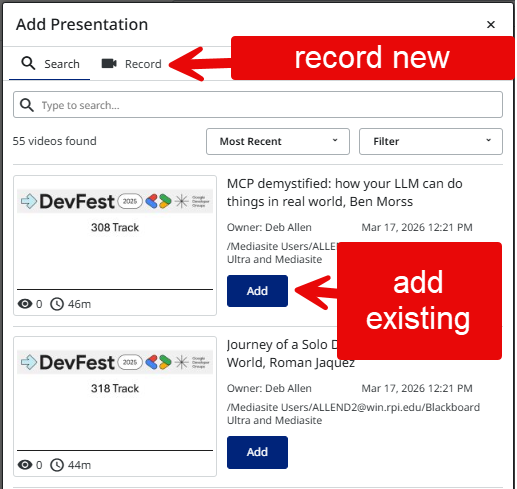Image resolution: width=517 pixels, height=489 pixels.
Task: Click the magnifier icon inside search field
Action: [x=27, y=105]
